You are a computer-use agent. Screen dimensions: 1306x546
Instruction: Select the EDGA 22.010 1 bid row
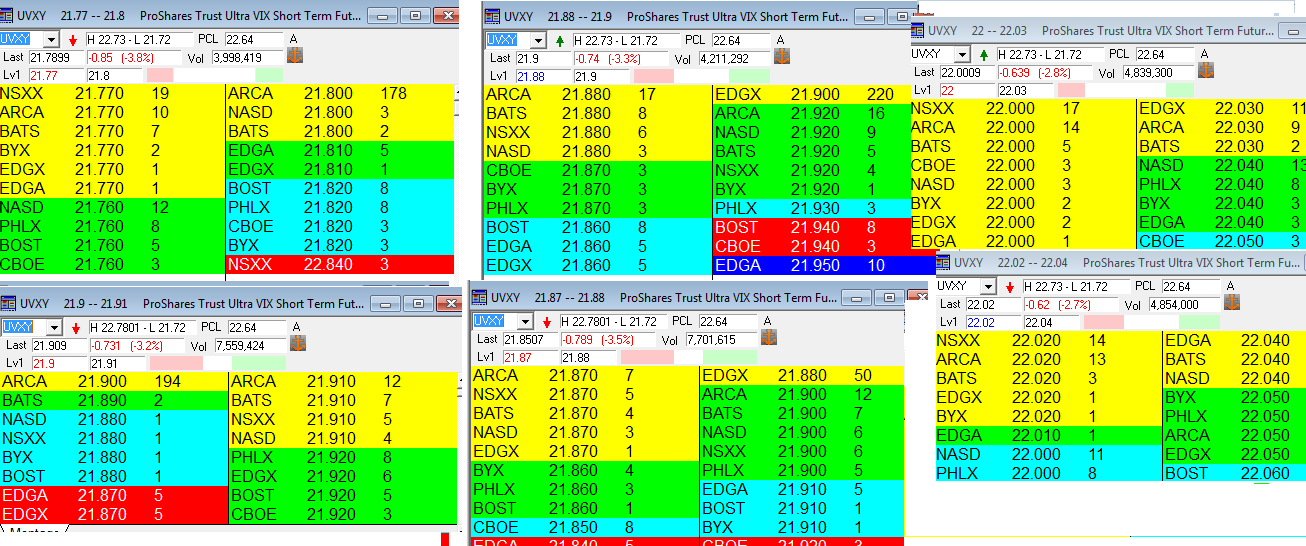pos(1048,435)
